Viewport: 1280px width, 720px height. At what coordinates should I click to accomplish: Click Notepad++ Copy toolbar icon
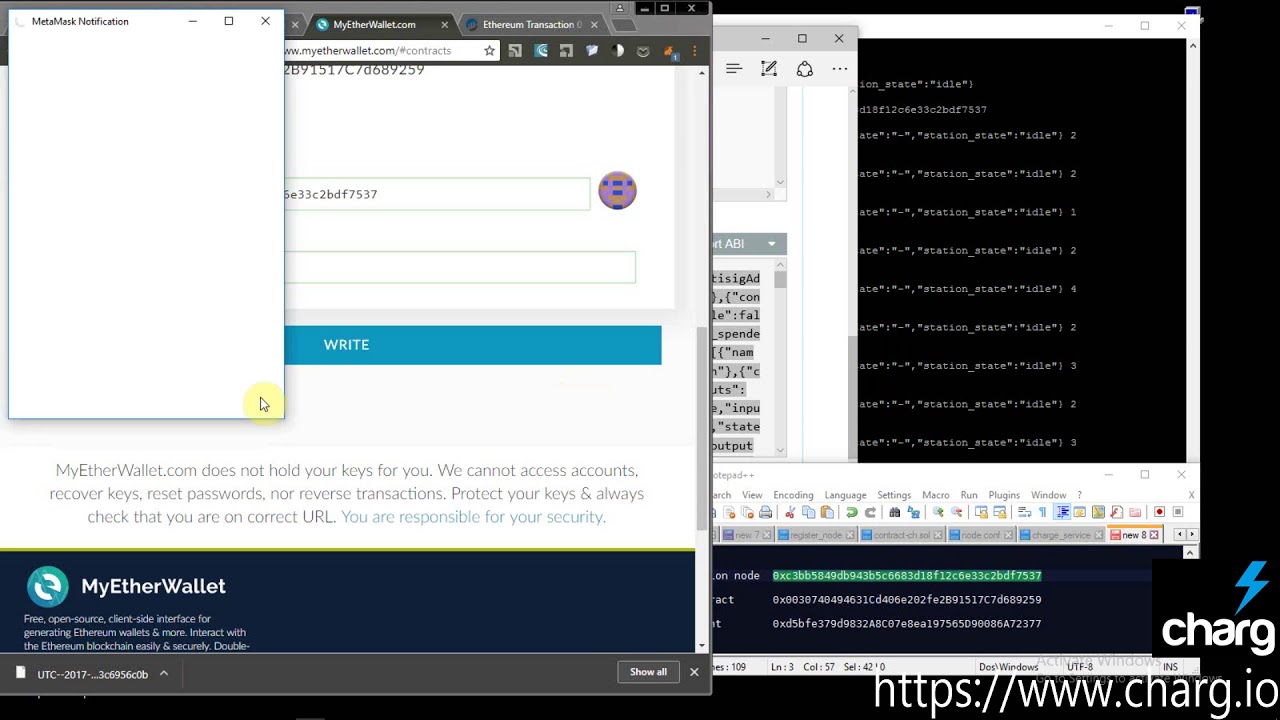809,512
